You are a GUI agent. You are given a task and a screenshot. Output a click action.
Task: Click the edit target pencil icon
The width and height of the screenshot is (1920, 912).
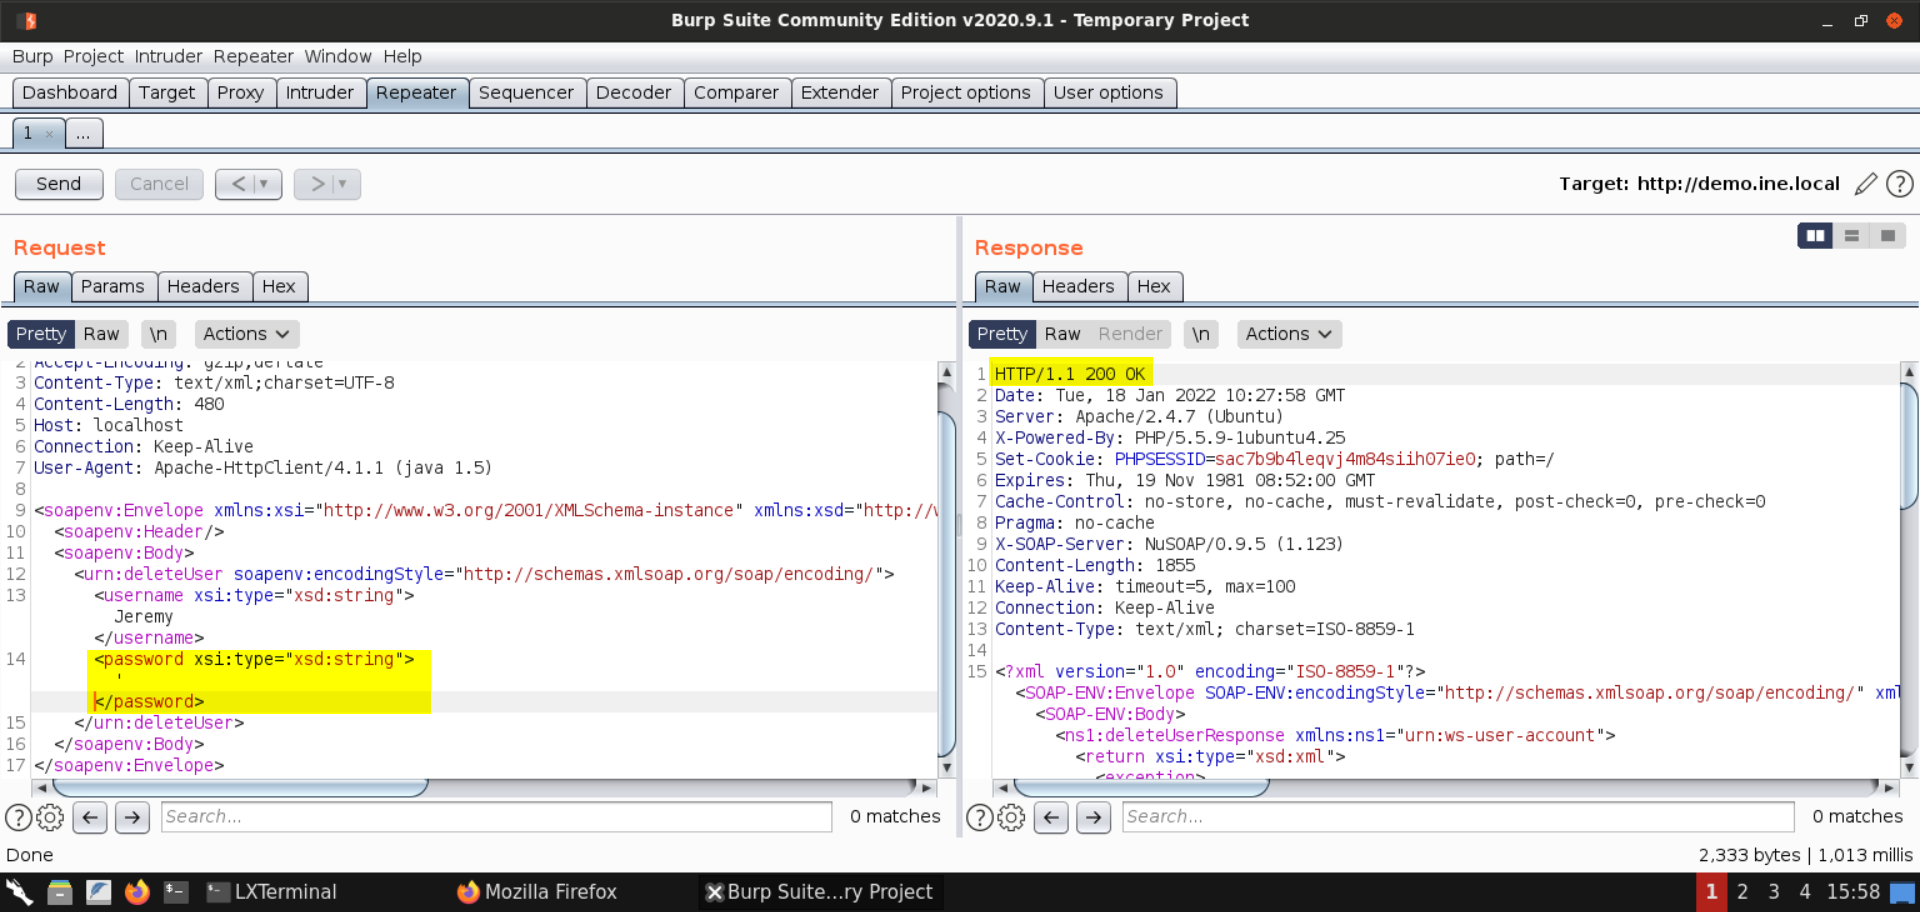click(1865, 184)
